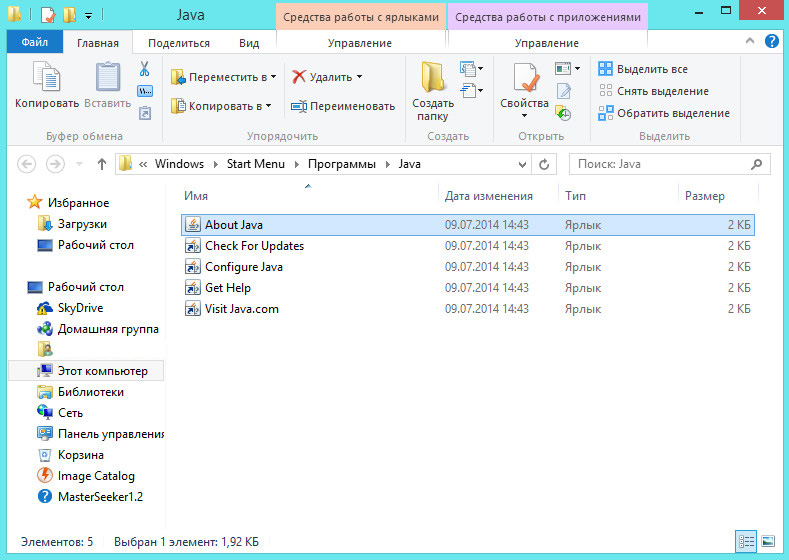Refresh the current folder view
Image resolution: width=789 pixels, height=560 pixels.
tap(544, 164)
